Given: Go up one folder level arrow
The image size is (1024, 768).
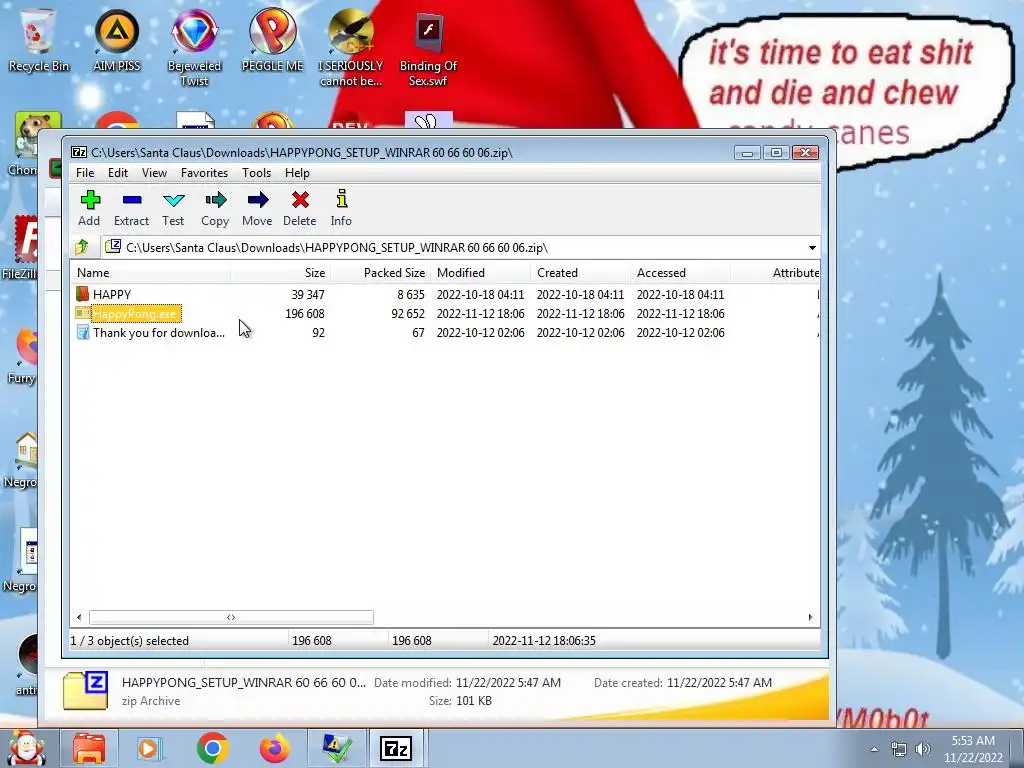Looking at the screenshot, I should 82,247.
